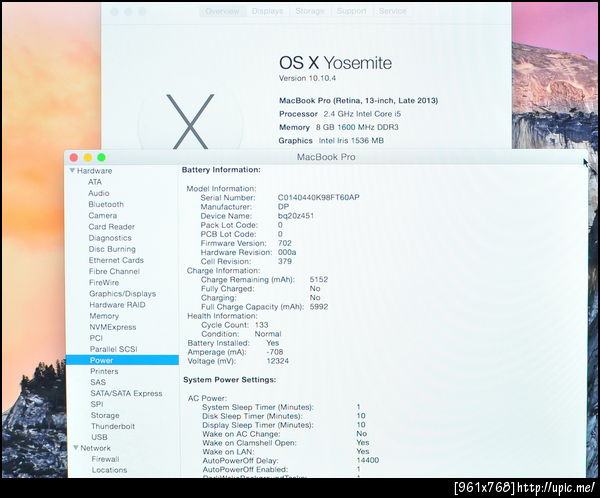
Task: Choose Card Reader in the sidebar
Action: tap(112, 227)
